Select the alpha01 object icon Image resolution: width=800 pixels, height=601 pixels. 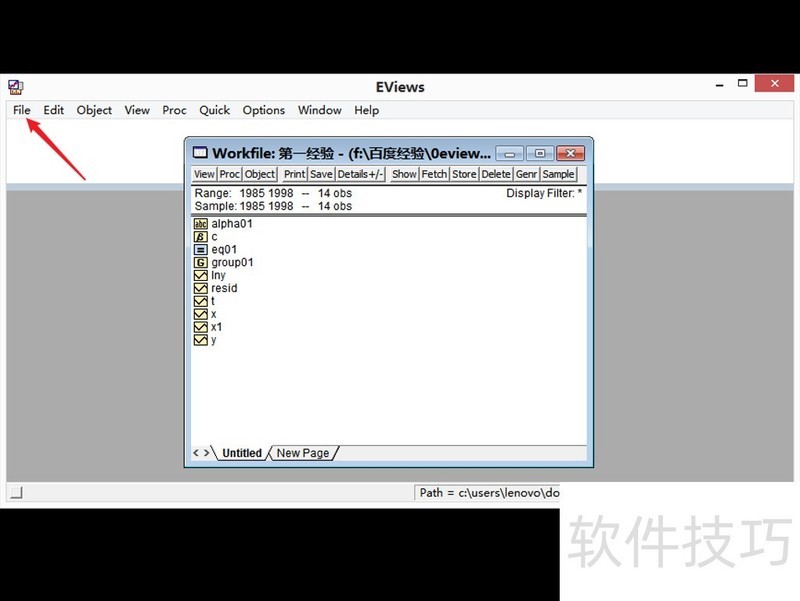(201, 223)
